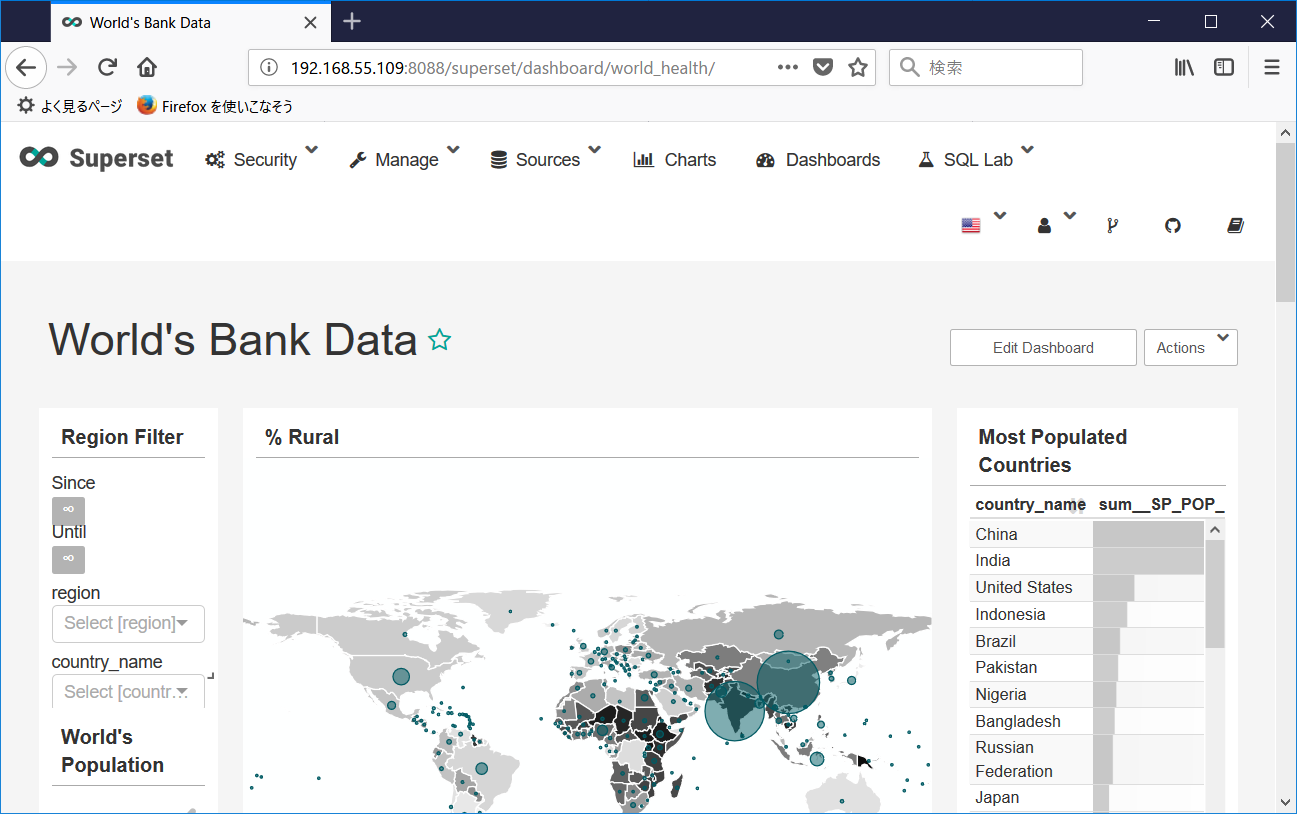Viewport: 1297px width, 814px height.
Task: Click the Edit Dashboard button
Action: 1043,348
